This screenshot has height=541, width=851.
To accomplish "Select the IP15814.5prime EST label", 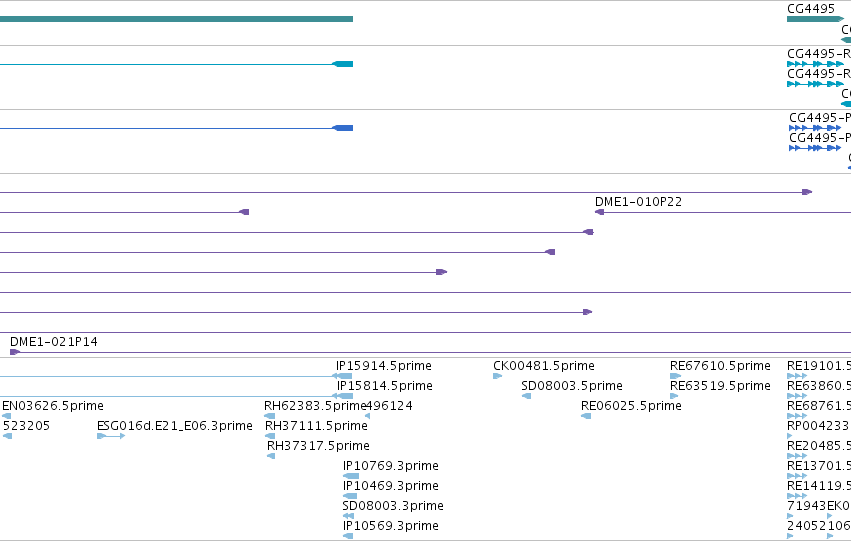I will point(385,386).
